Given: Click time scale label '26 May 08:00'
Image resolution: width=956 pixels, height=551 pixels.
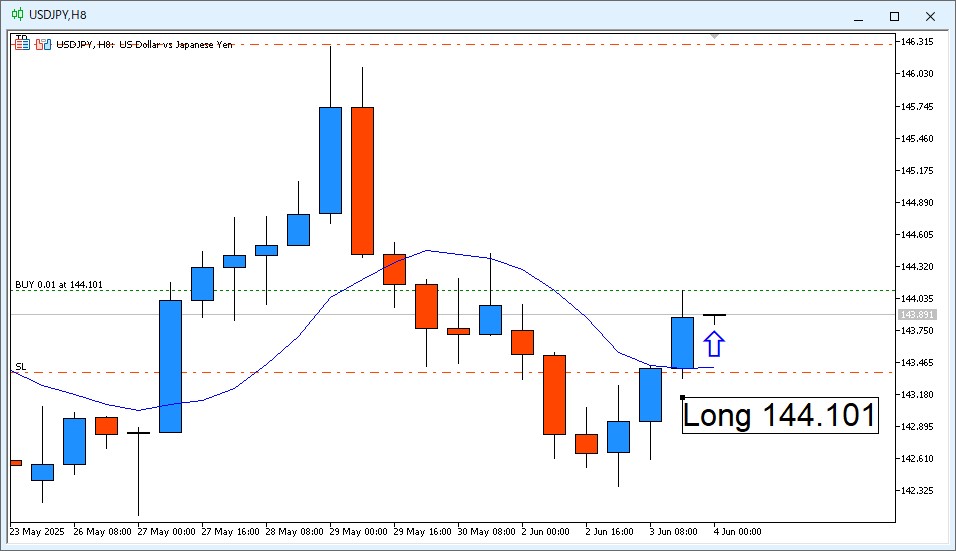Looking at the screenshot, I should pyautogui.click(x=102, y=531).
